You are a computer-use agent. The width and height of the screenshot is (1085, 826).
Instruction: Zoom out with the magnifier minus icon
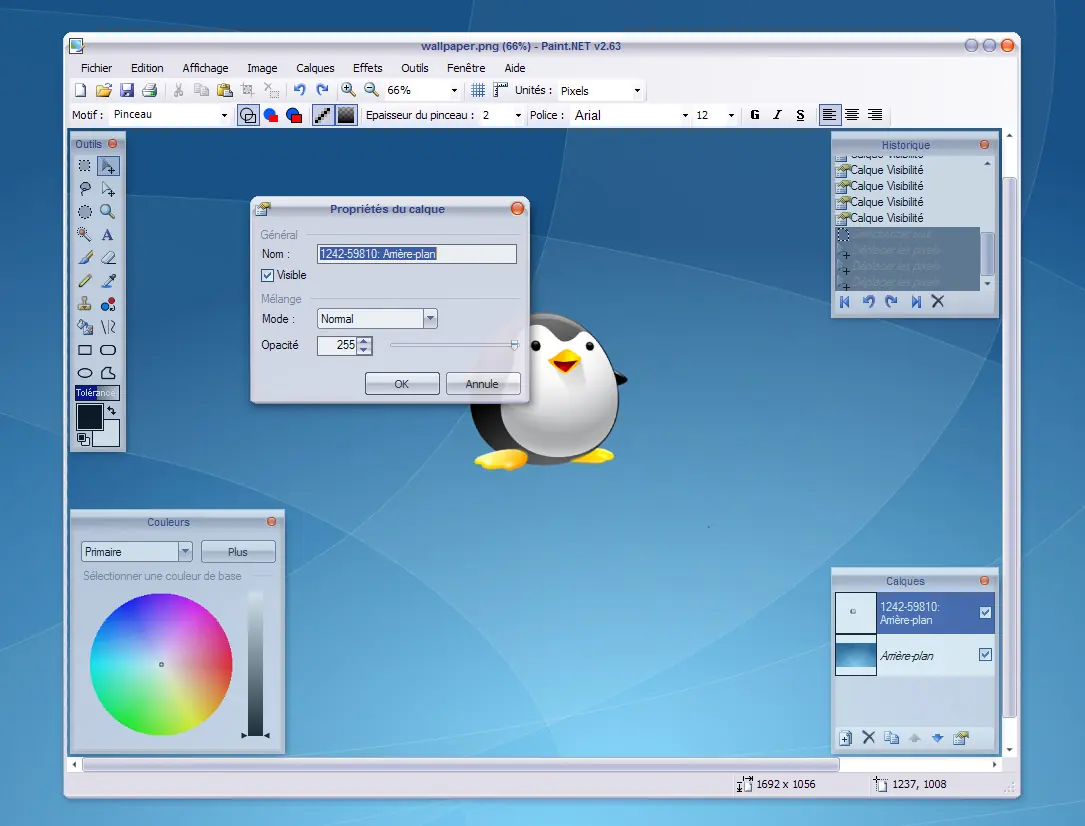pyautogui.click(x=372, y=90)
